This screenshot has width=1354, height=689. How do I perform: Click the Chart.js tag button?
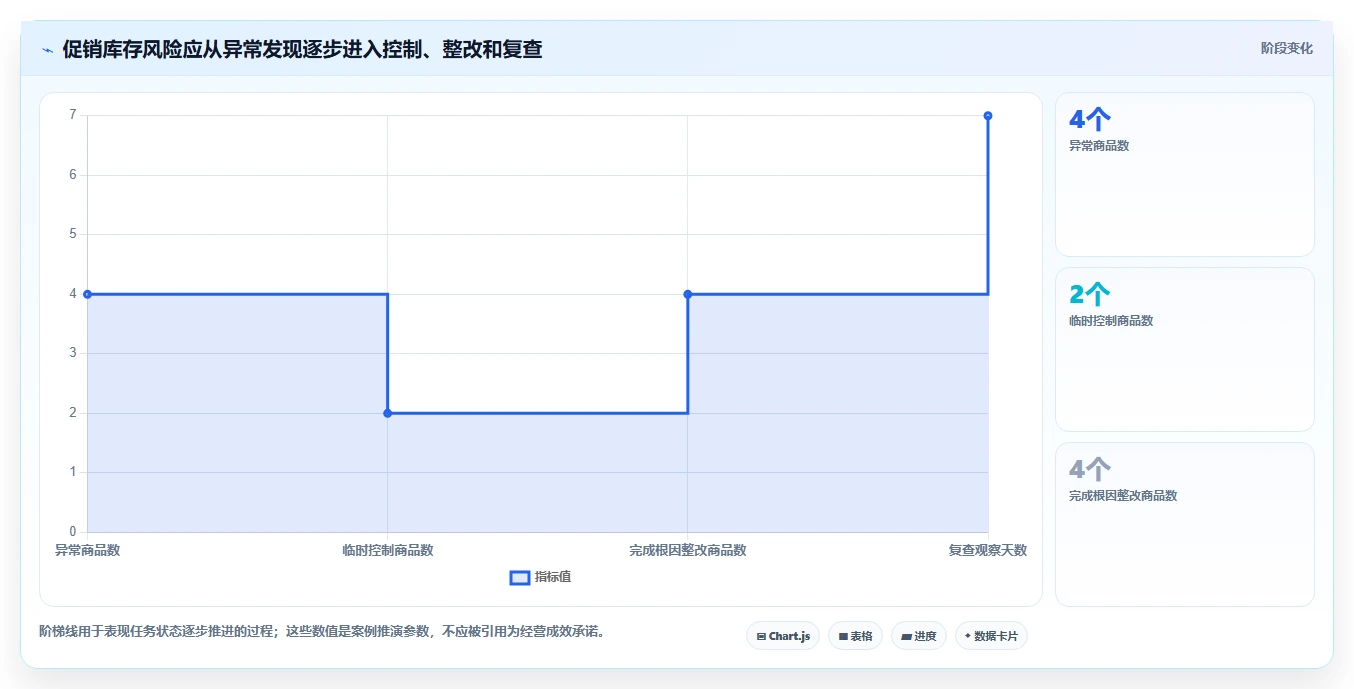(783, 636)
